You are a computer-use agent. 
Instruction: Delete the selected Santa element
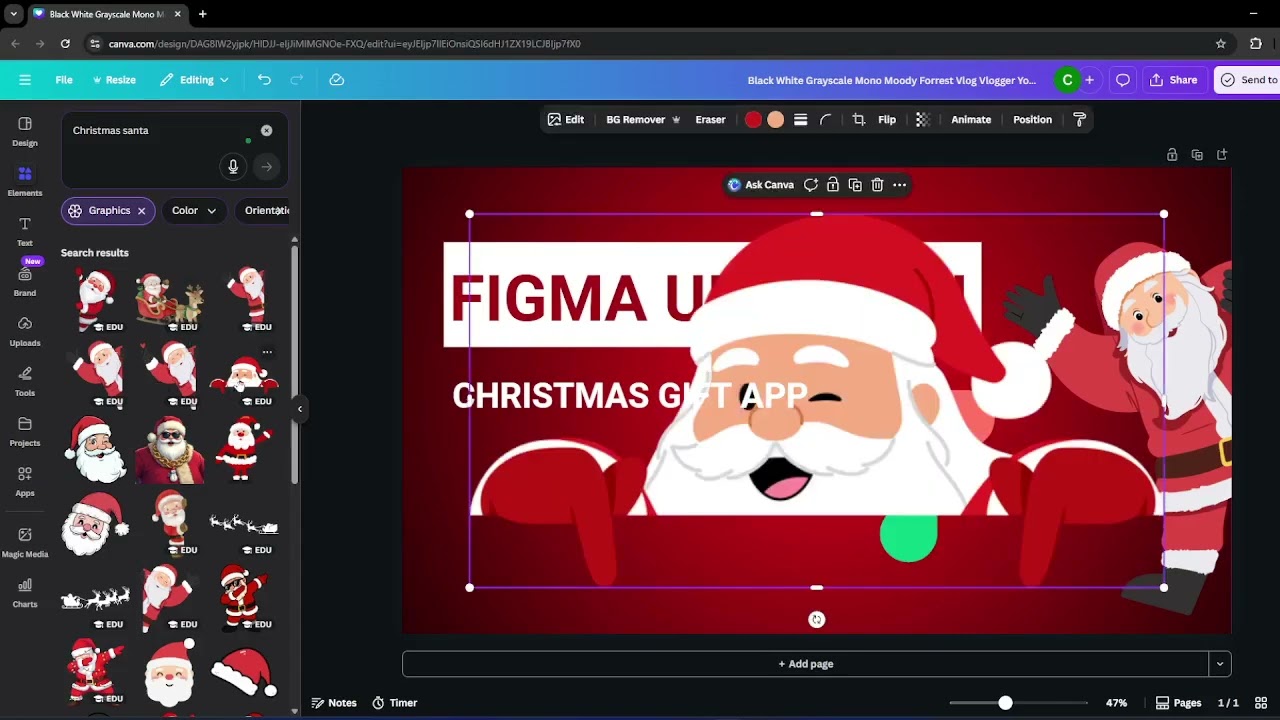[x=877, y=185]
